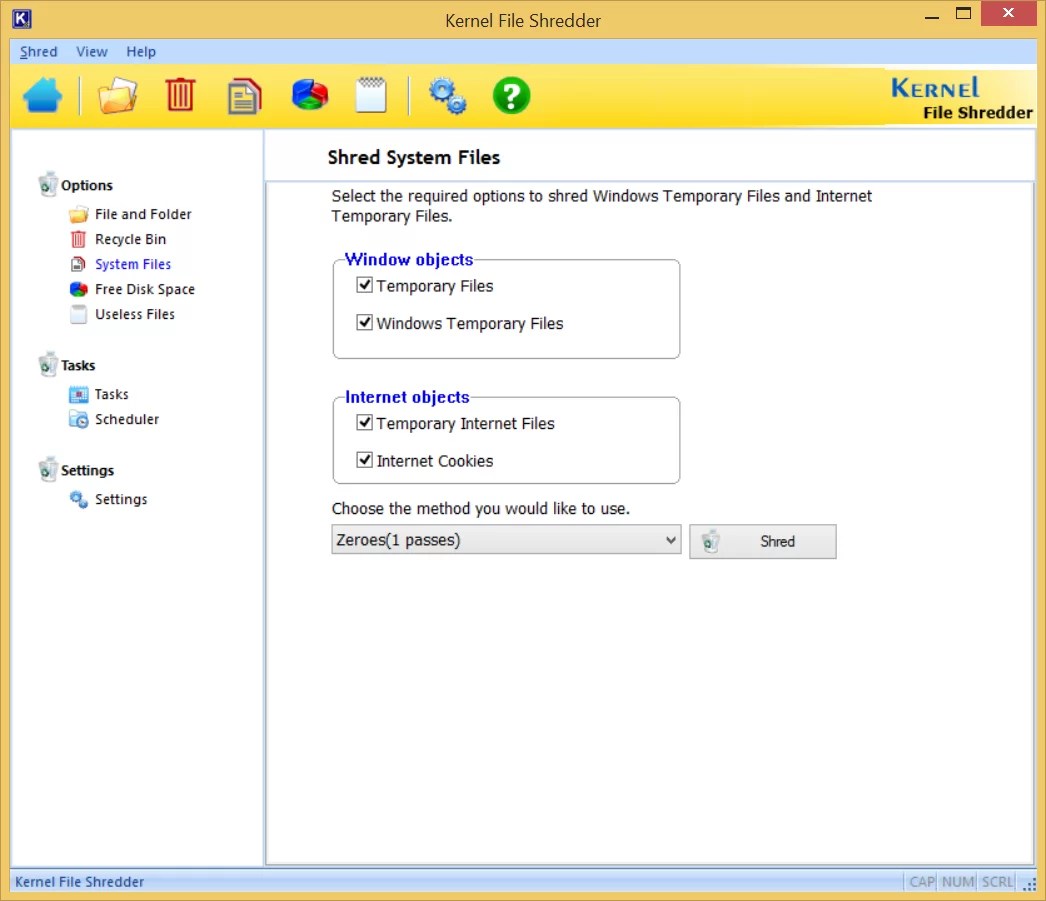Disable Temporary Internet Files checkbox
Viewport: 1046px width, 901px height.
pyautogui.click(x=364, y=423)
